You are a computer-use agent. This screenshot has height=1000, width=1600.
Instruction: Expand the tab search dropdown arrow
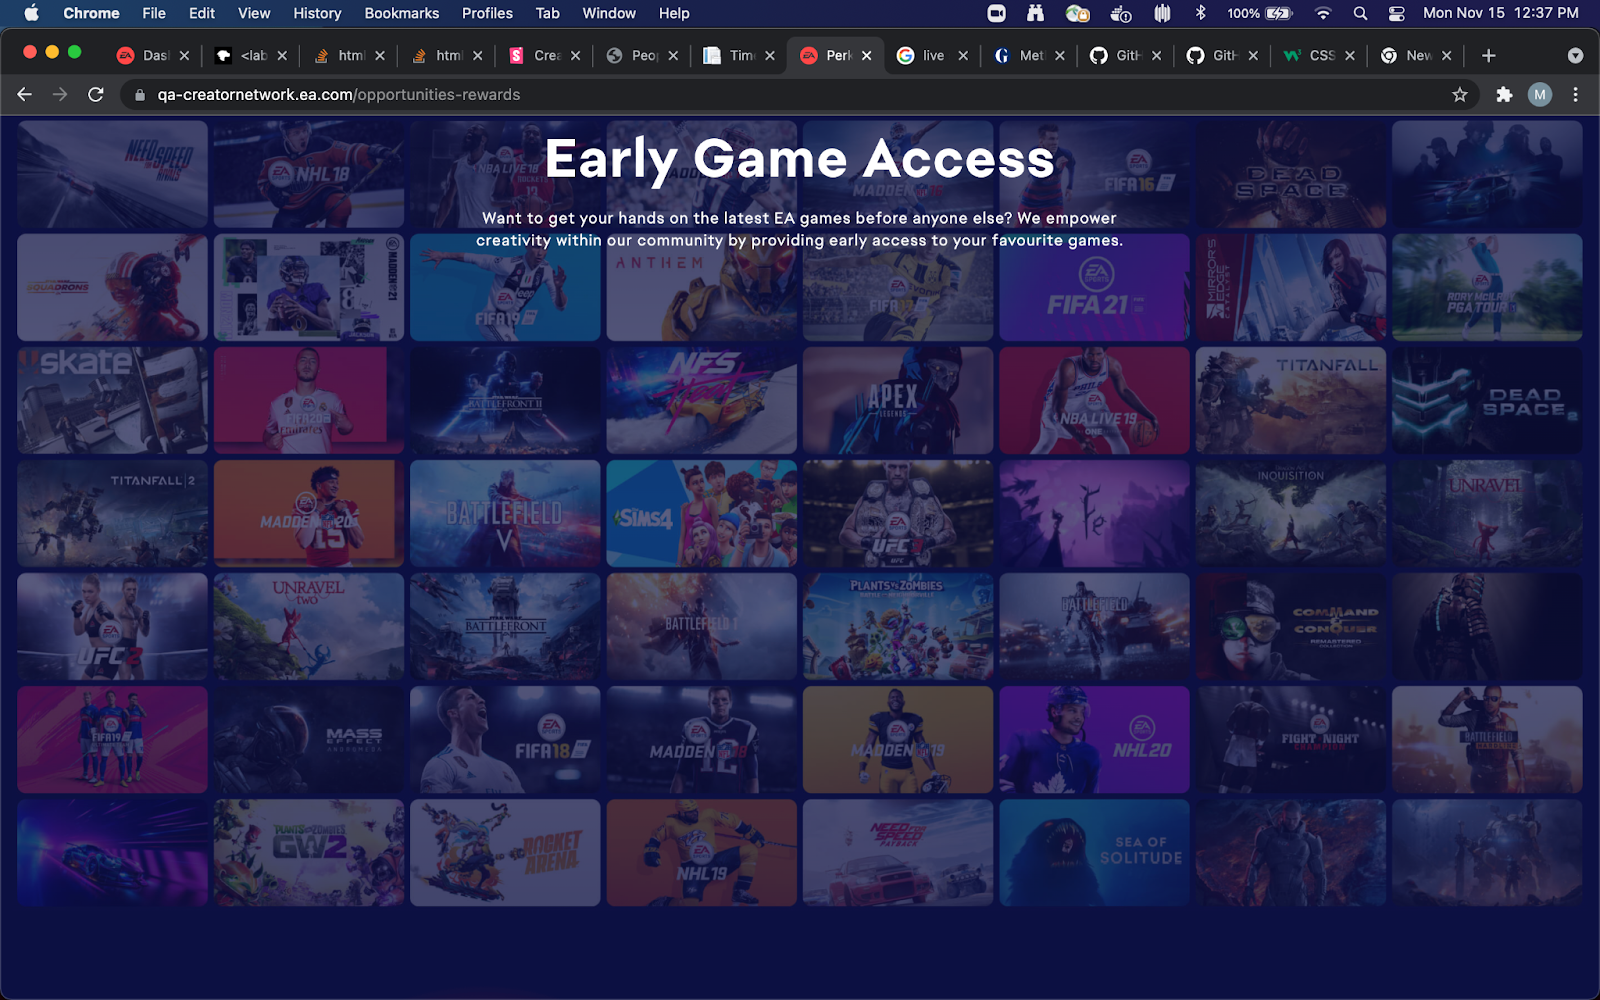(x=1575, y=56)
